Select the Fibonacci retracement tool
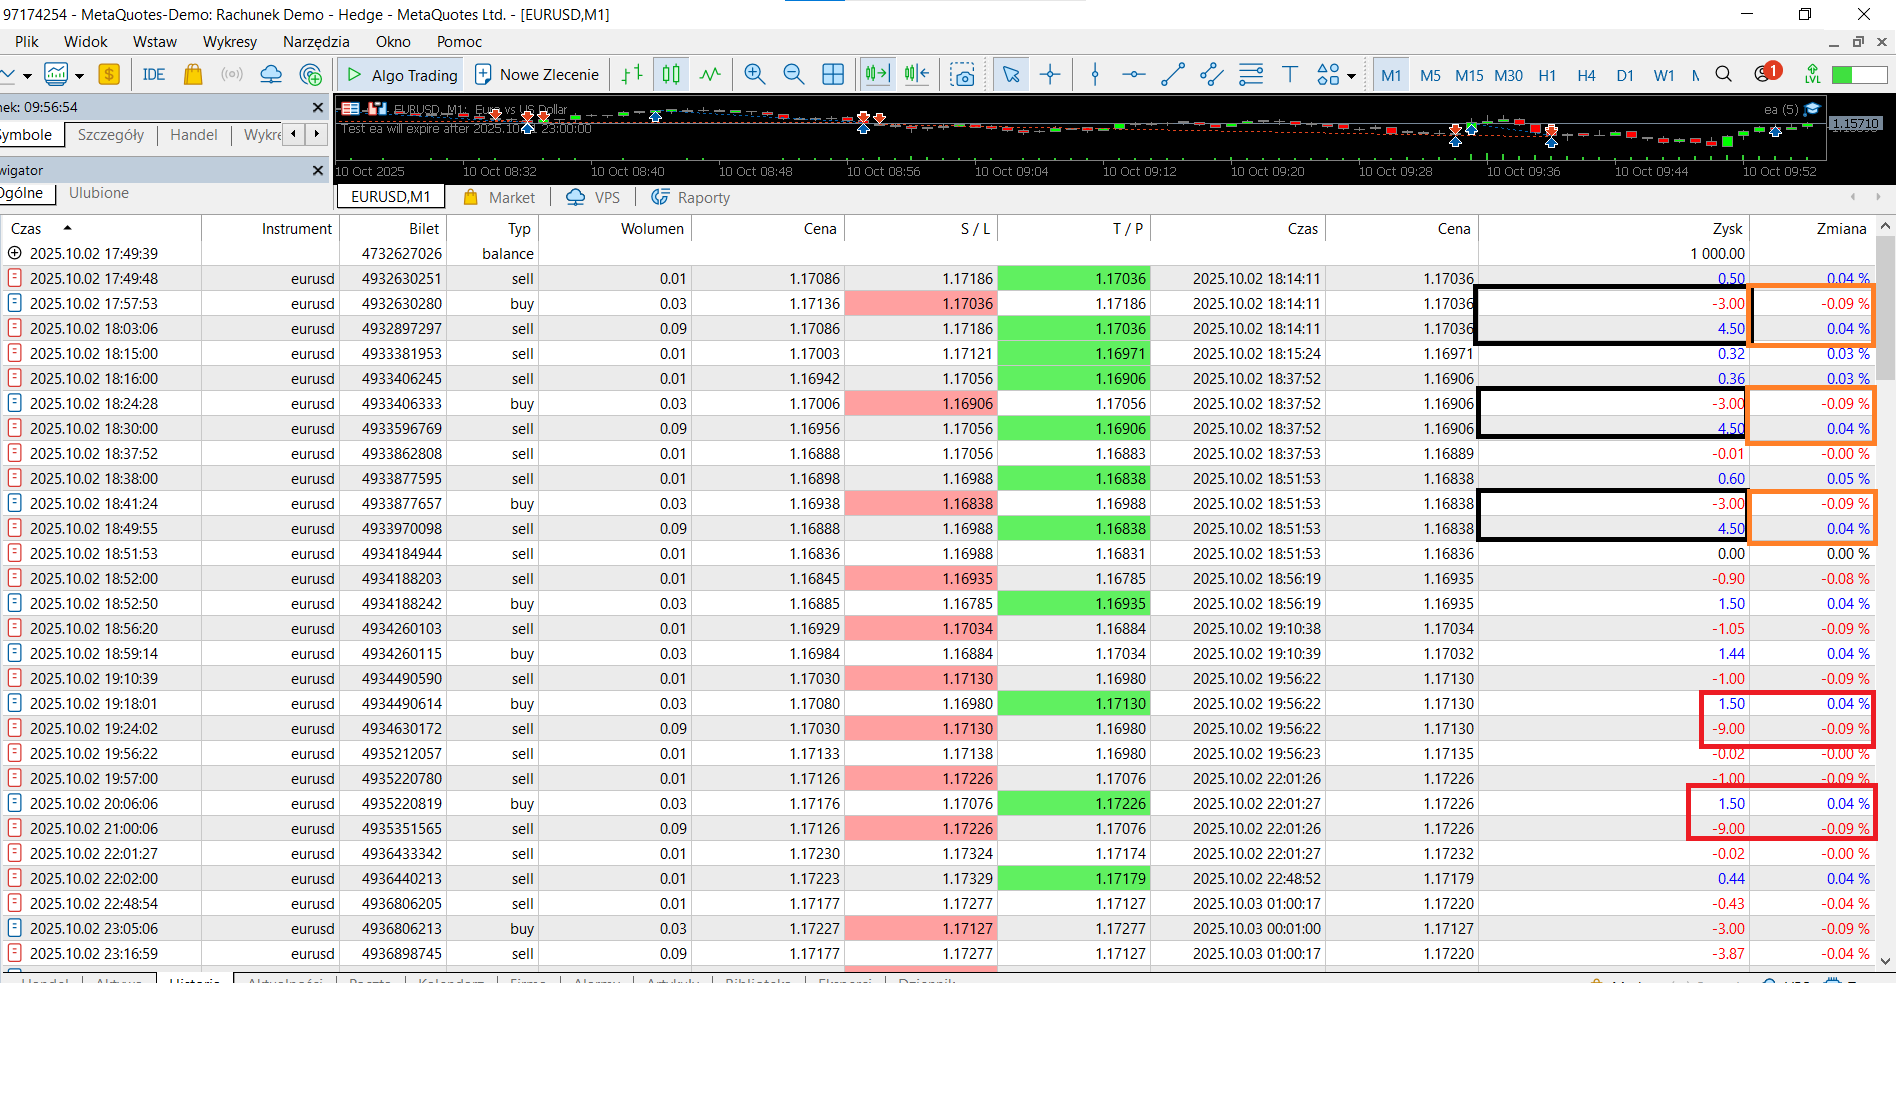 click(1251, 75)
